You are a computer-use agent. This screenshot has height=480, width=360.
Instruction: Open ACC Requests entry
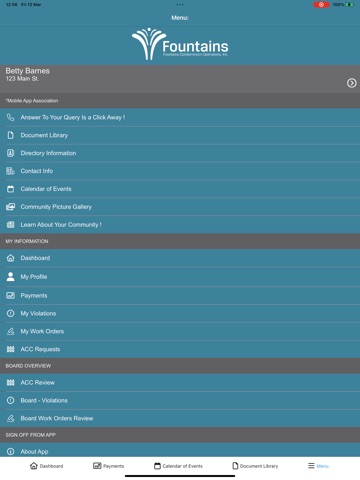(180, 349)
